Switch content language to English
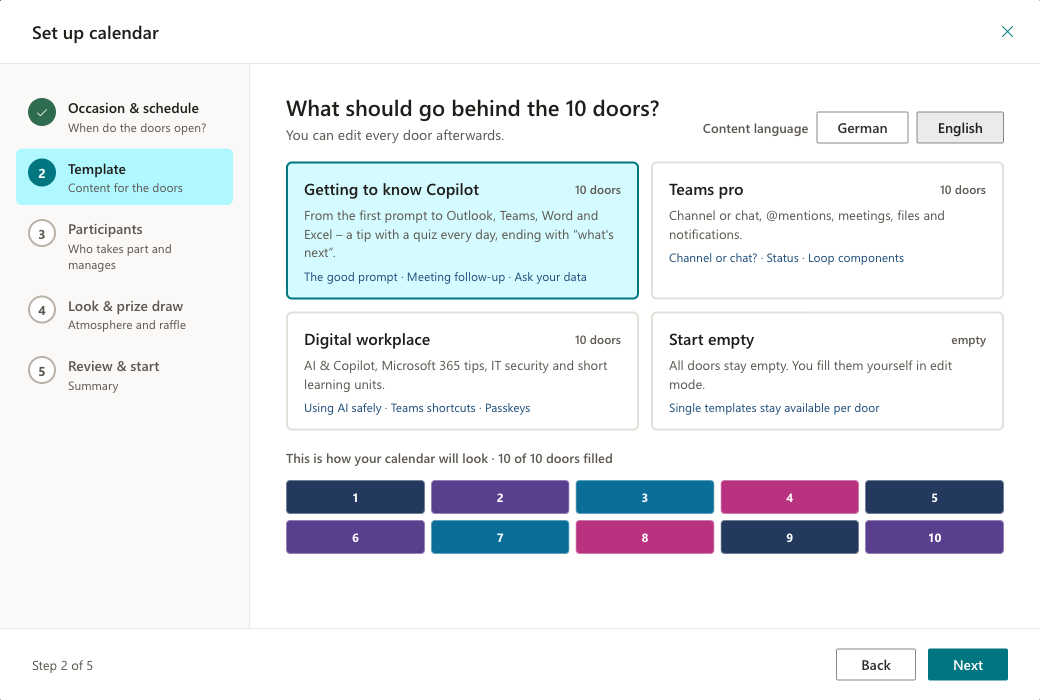 coord(960,127)
